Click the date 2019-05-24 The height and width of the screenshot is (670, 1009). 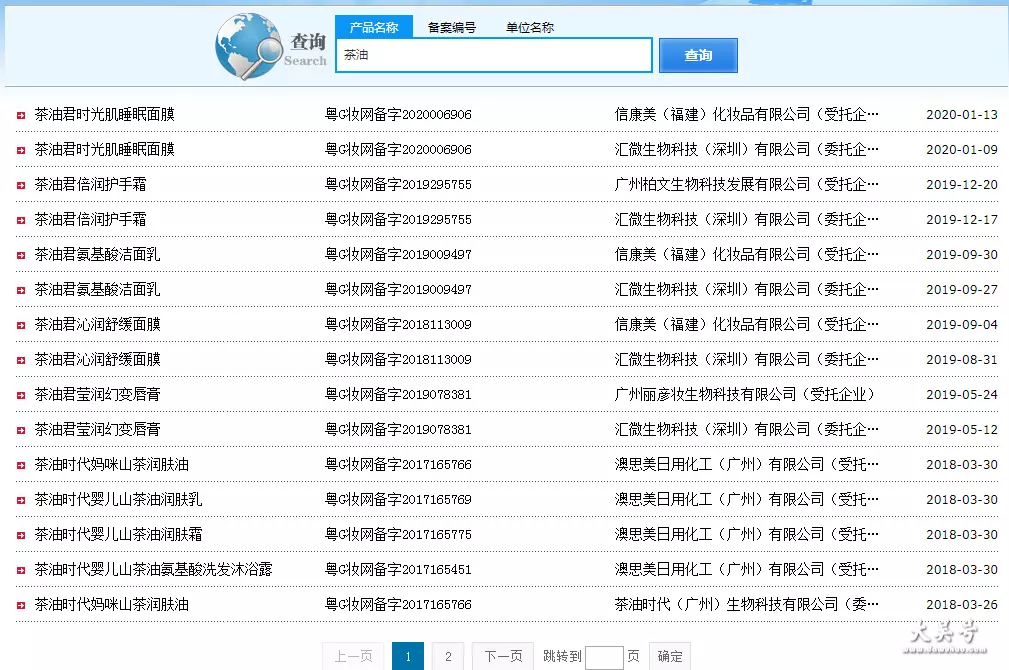(x=962, y=395)
